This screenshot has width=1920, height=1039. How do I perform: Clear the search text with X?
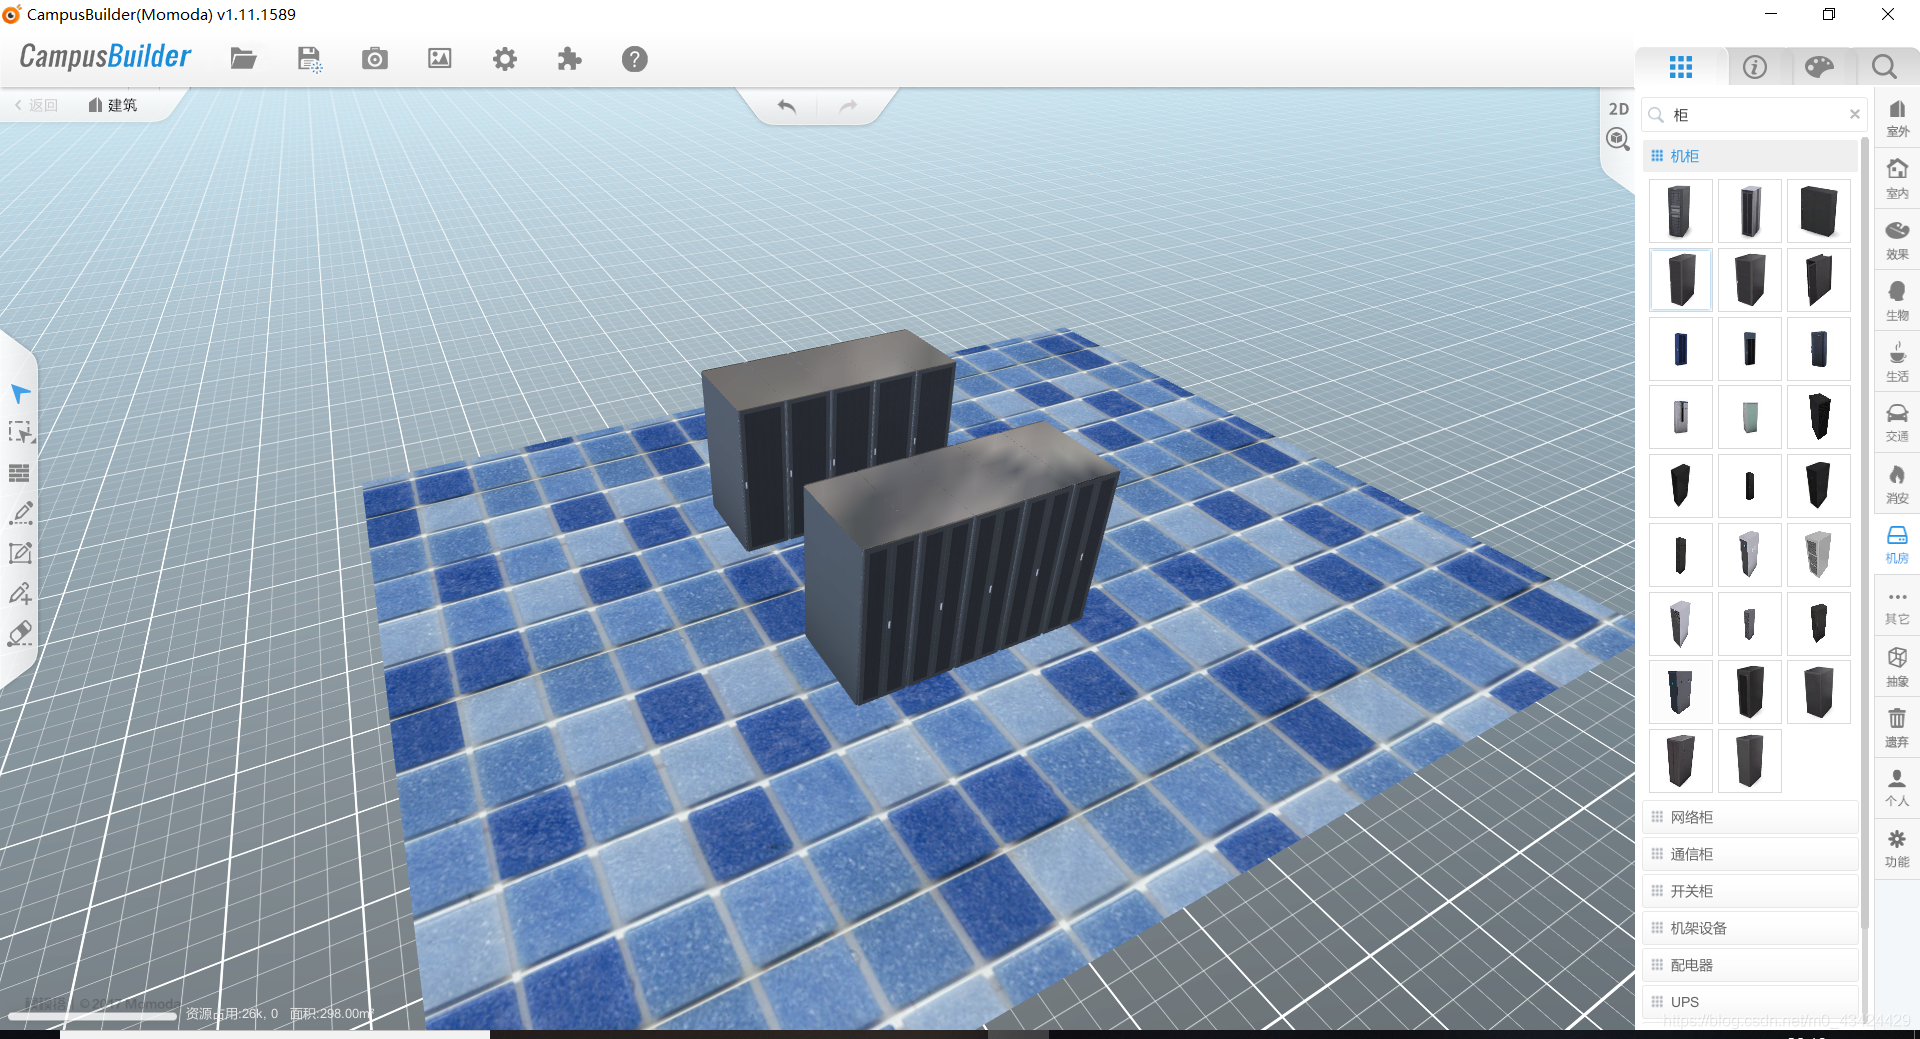tap(1855, 114)
